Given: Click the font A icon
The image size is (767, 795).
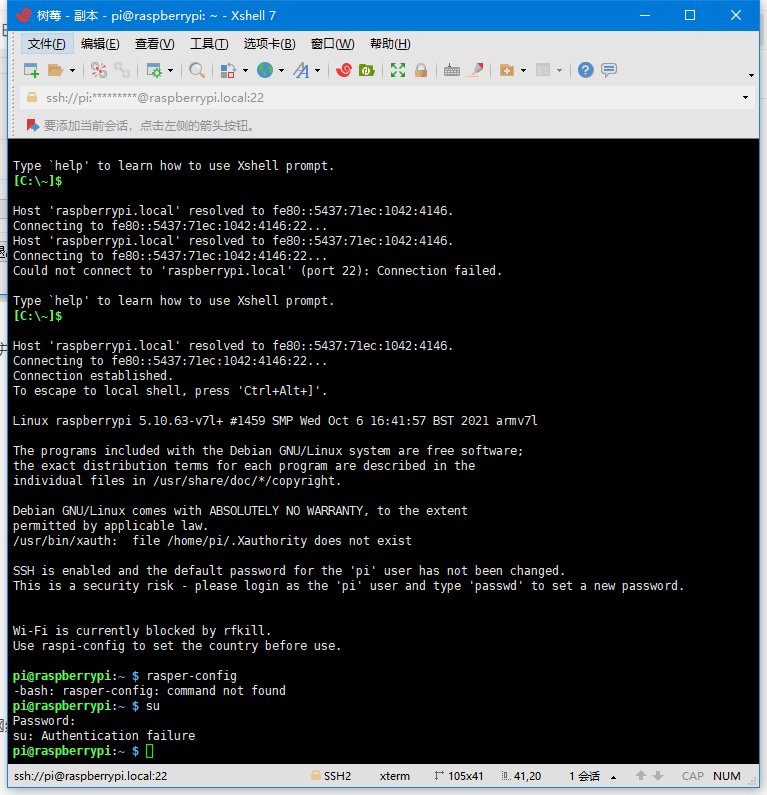Looking at the screenshot, I should coord(301,70).
